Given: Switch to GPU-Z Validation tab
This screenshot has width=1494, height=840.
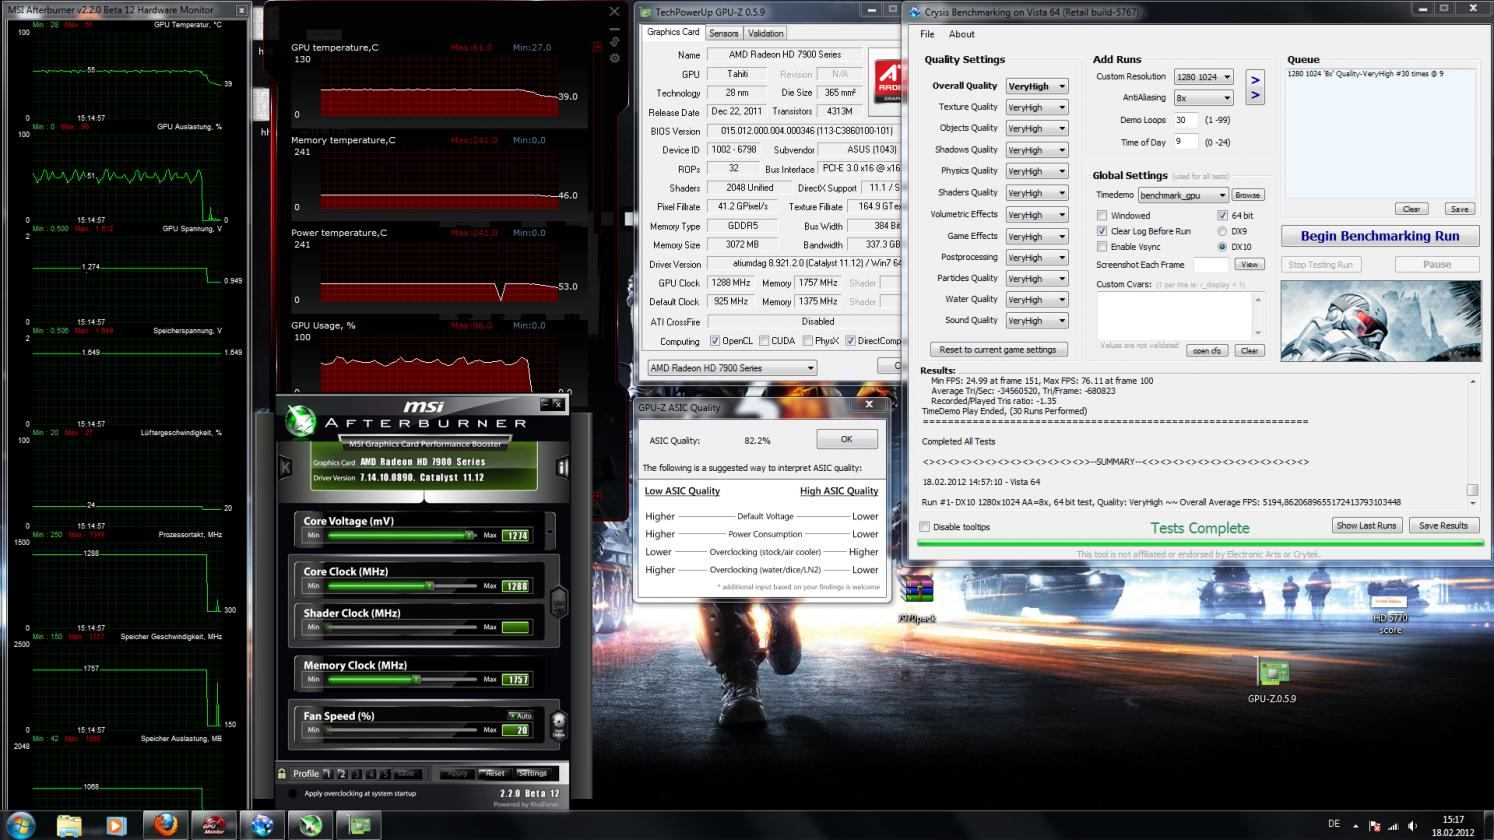Looking at the screenshot, I should [765, 33].
